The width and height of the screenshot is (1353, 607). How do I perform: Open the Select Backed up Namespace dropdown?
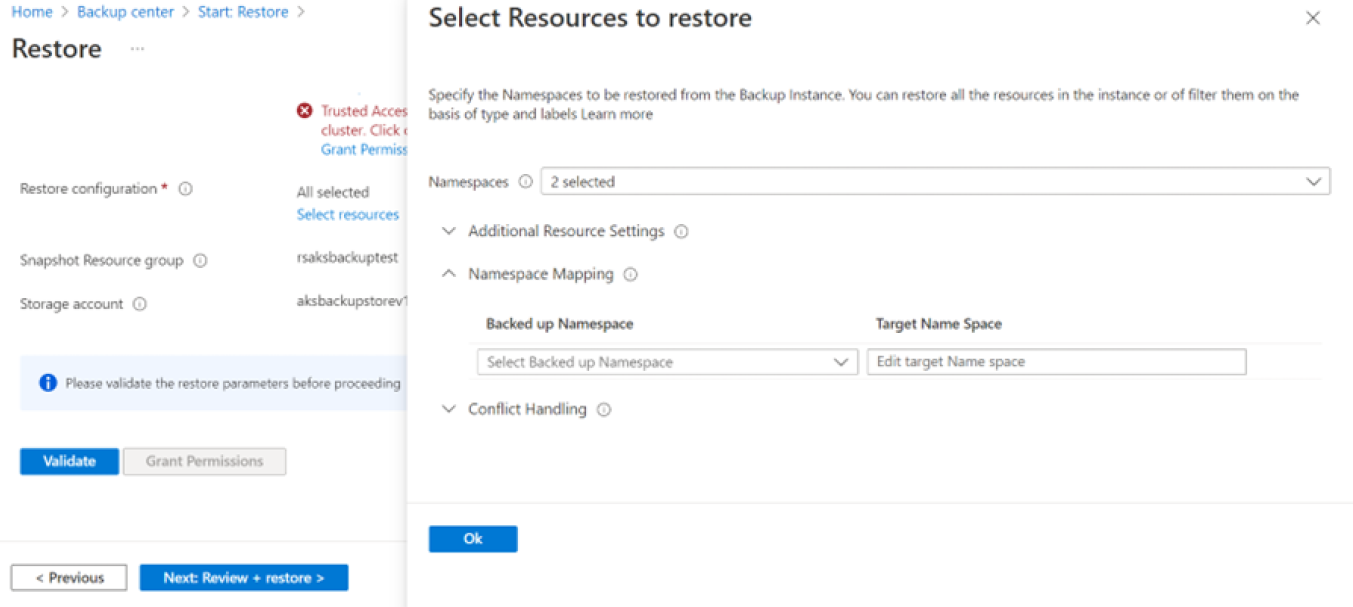tap(667, 362)
